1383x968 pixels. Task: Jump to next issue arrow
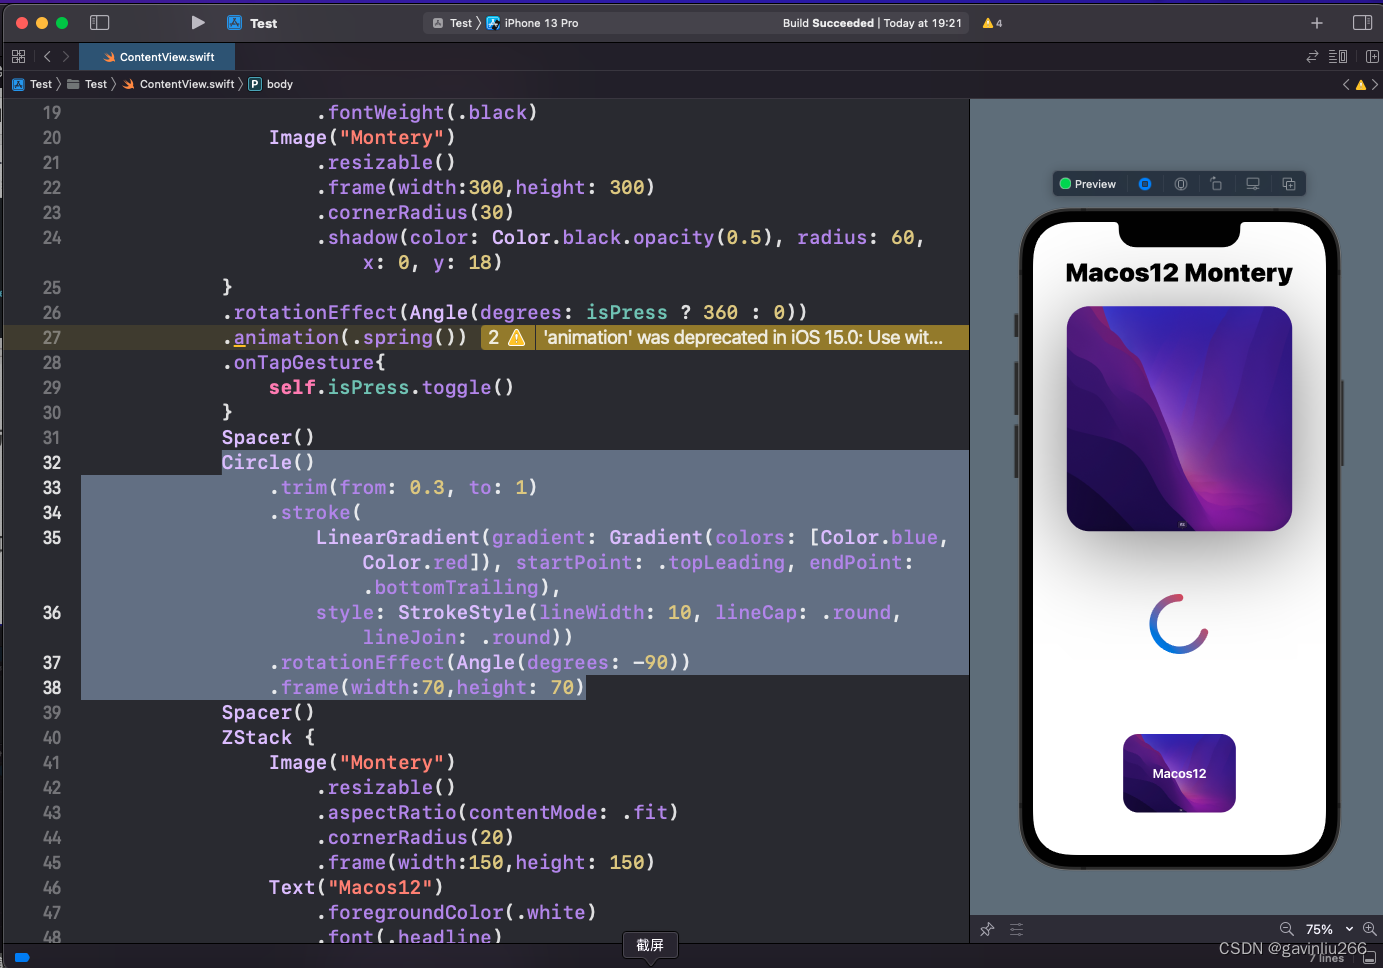click(1375, 85)
